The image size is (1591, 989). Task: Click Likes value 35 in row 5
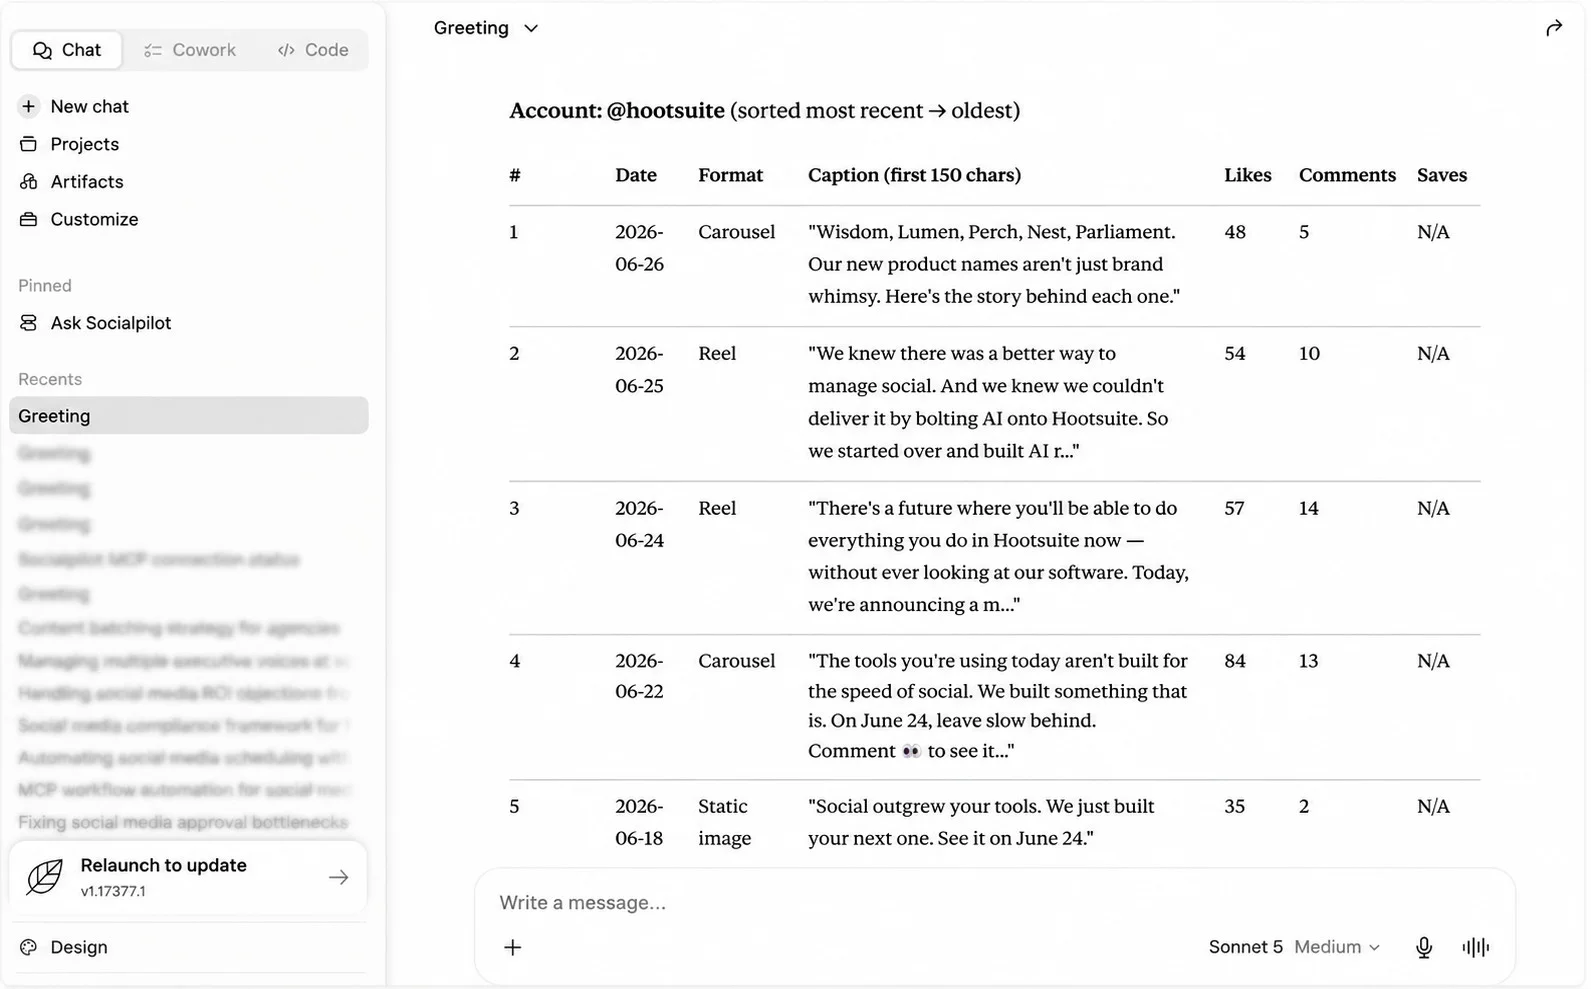click(x=1235, y=806)
